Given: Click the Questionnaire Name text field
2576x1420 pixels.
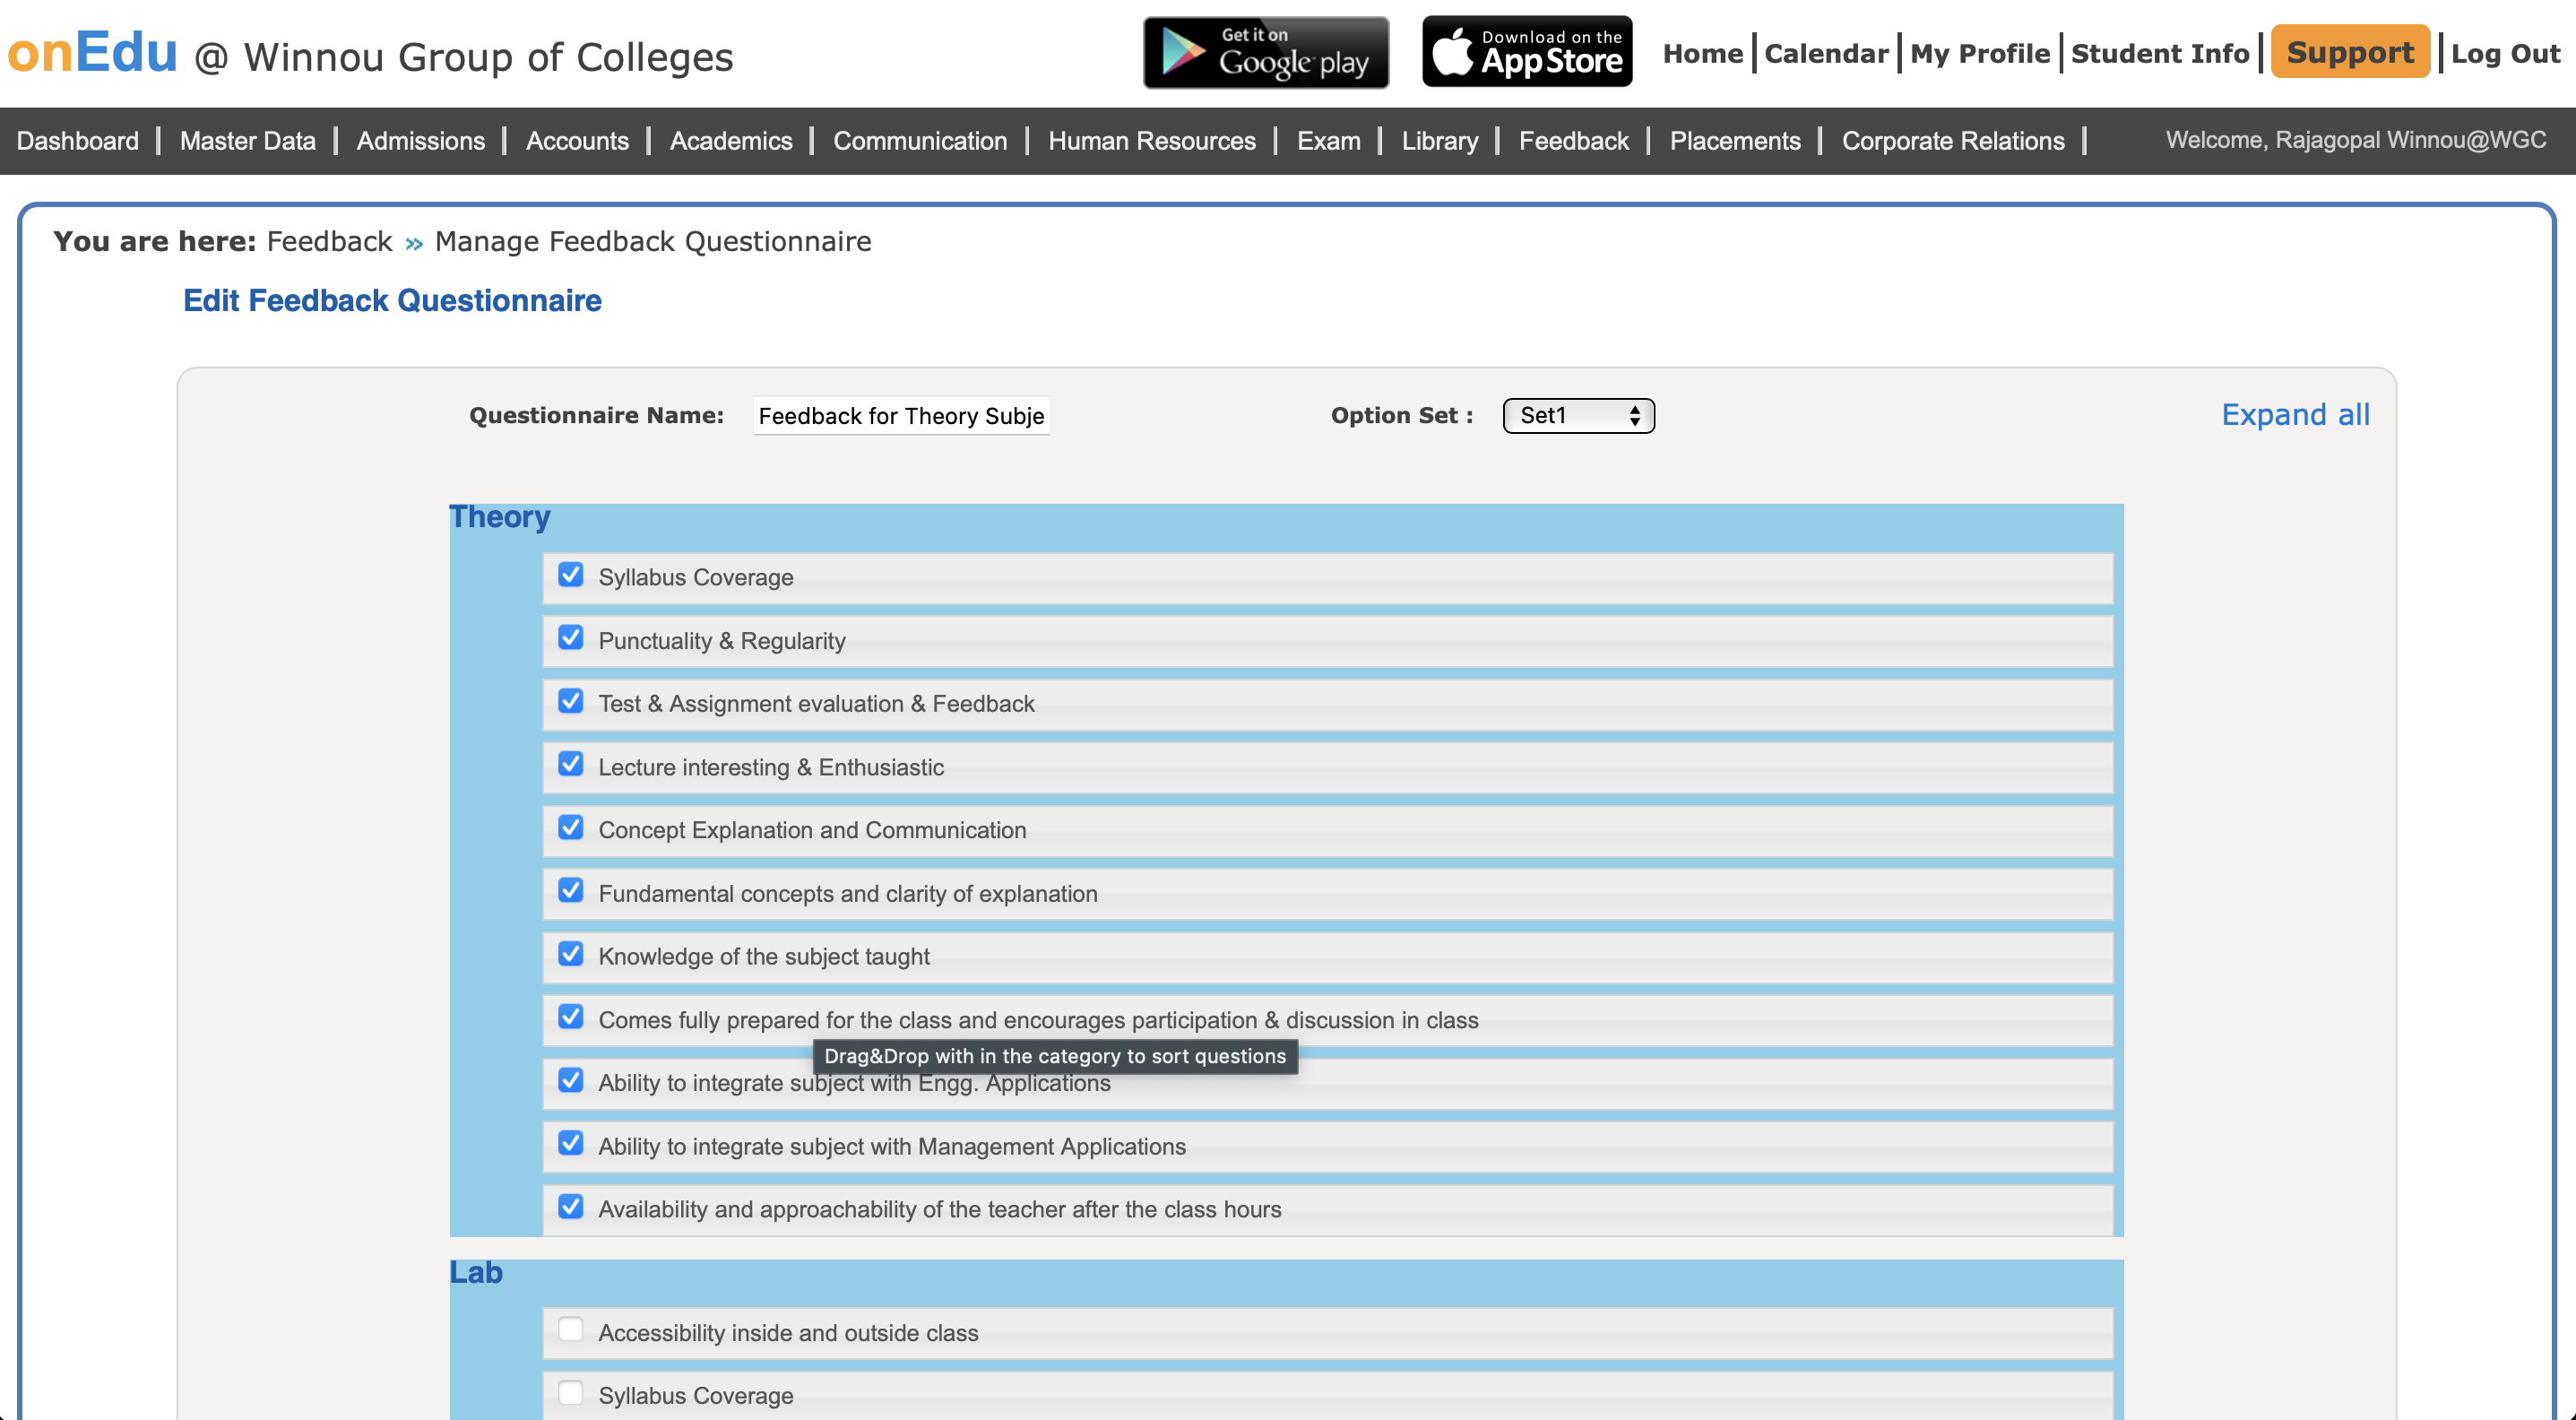Looking at the screenshot, I should click(x=900, y=416).
